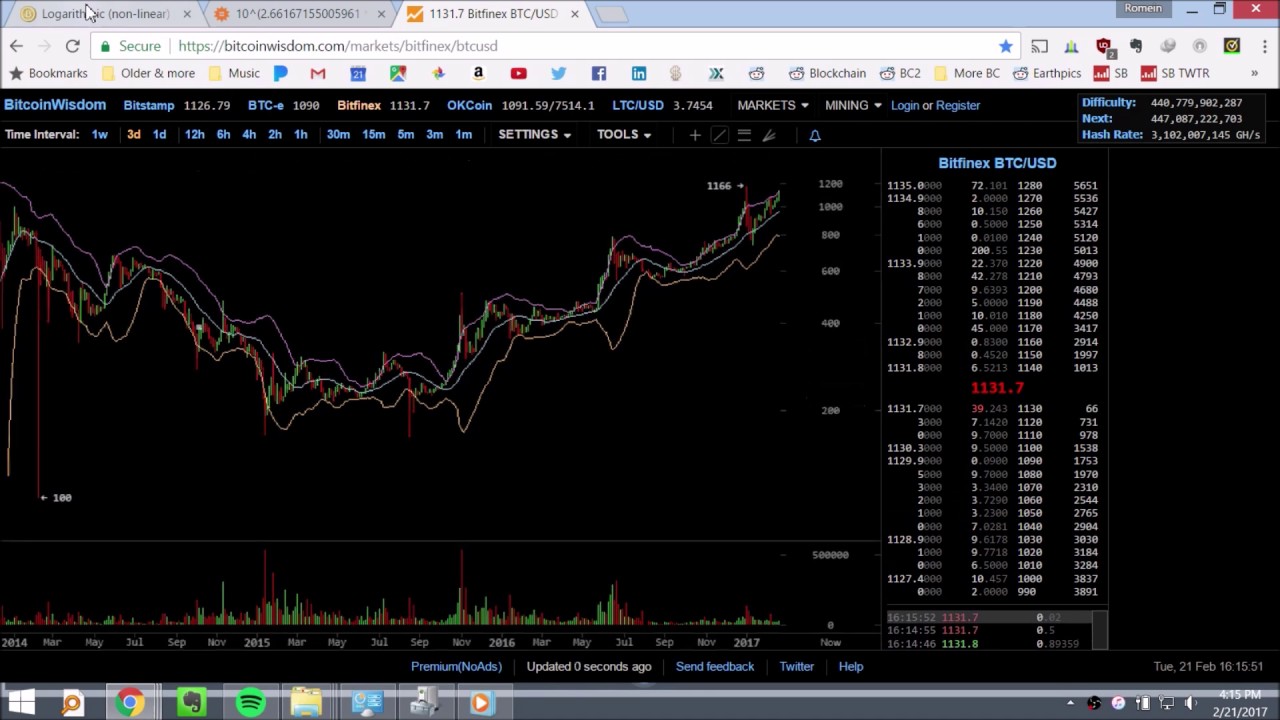Select the trend line drawing tool
This screenshot has width=1280, height=720.
pos(720,135)
